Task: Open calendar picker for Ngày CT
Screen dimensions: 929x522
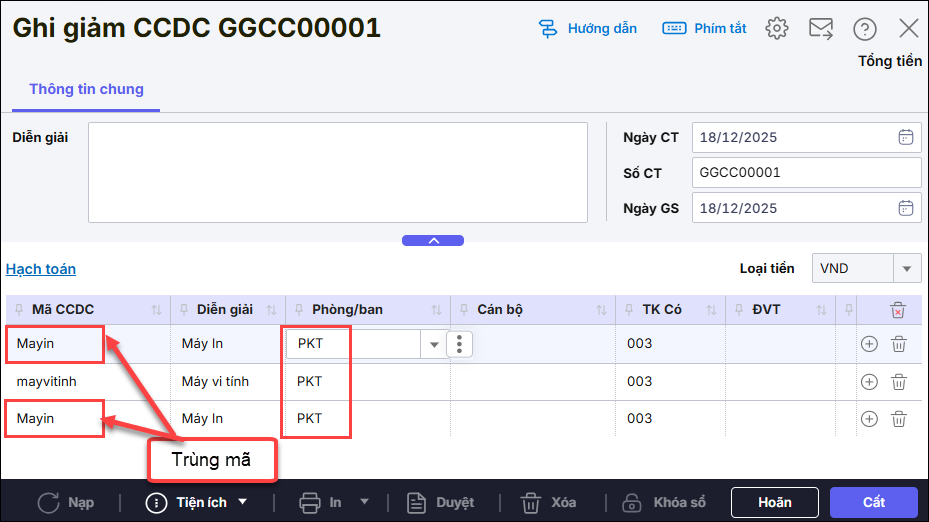Action: [x=905, y=137]
